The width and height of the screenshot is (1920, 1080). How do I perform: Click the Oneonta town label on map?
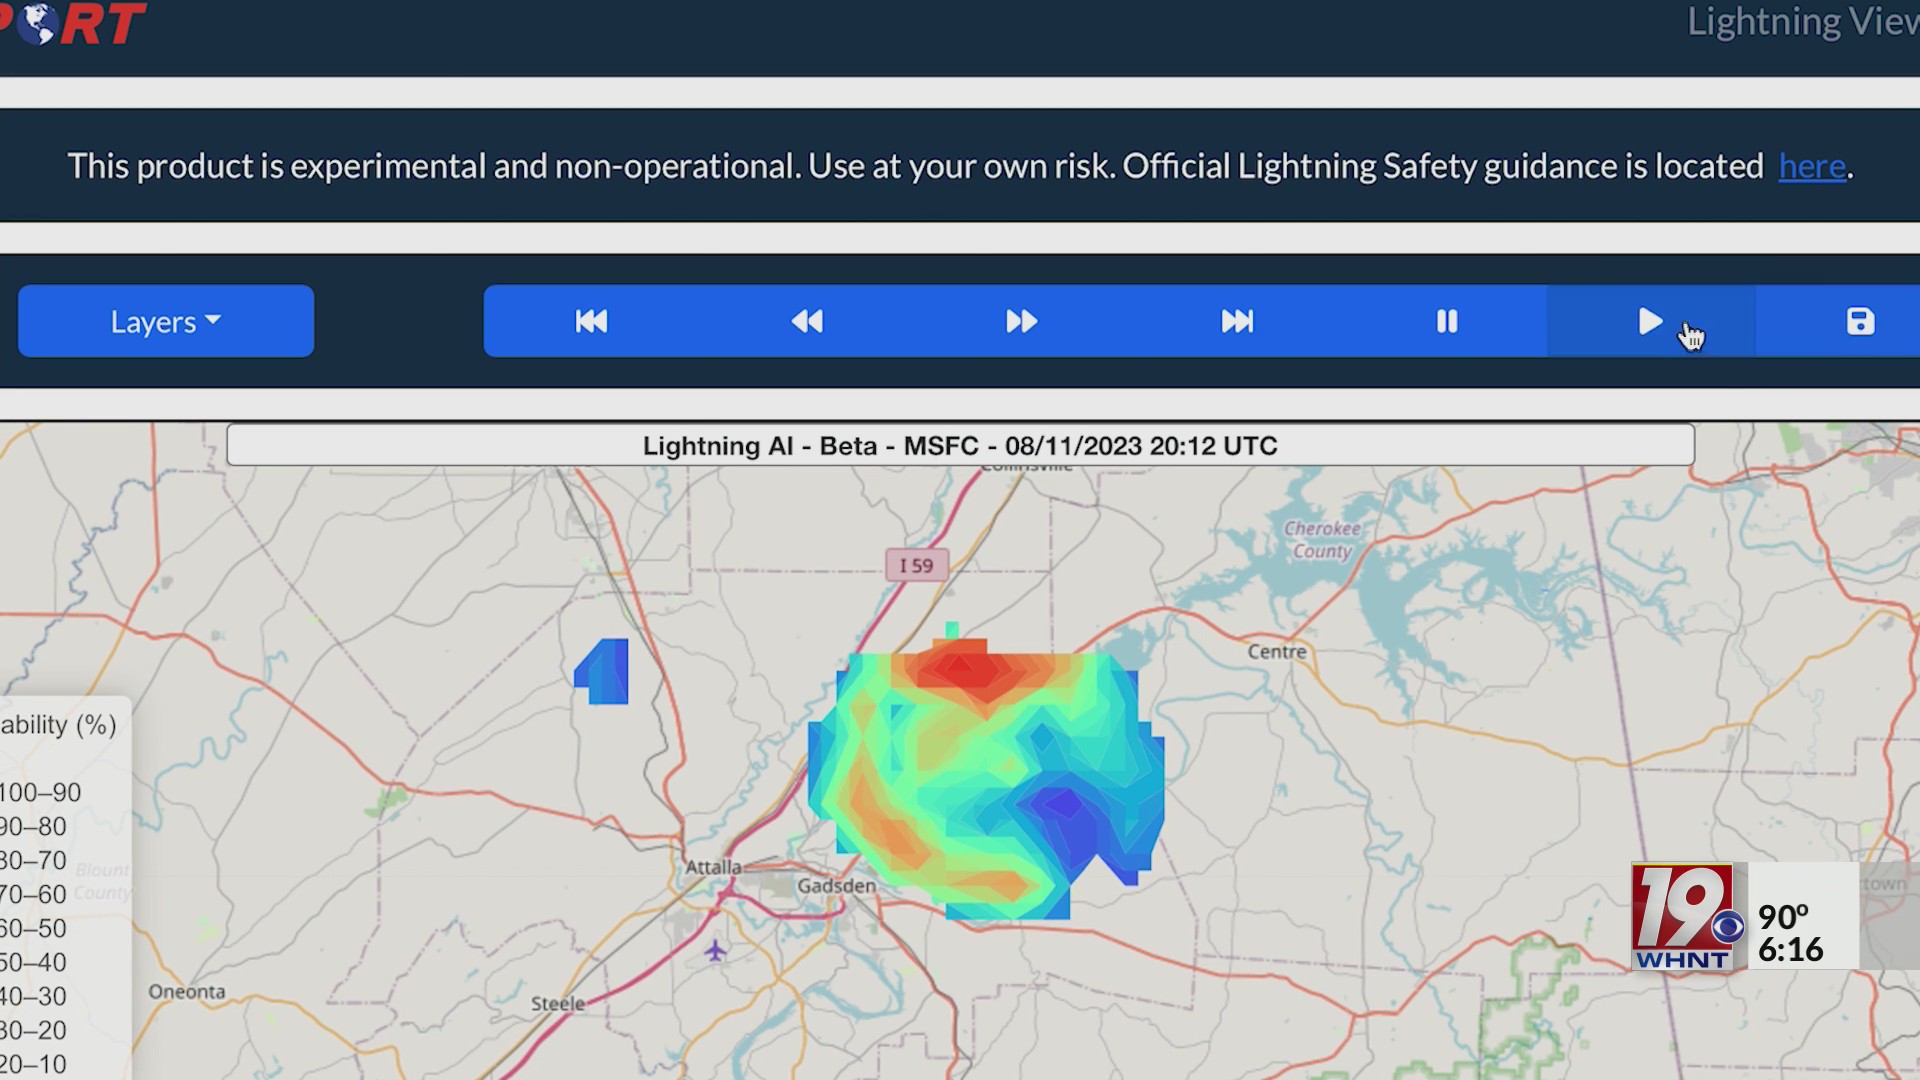pyautogui.click(x=187, y=992)
